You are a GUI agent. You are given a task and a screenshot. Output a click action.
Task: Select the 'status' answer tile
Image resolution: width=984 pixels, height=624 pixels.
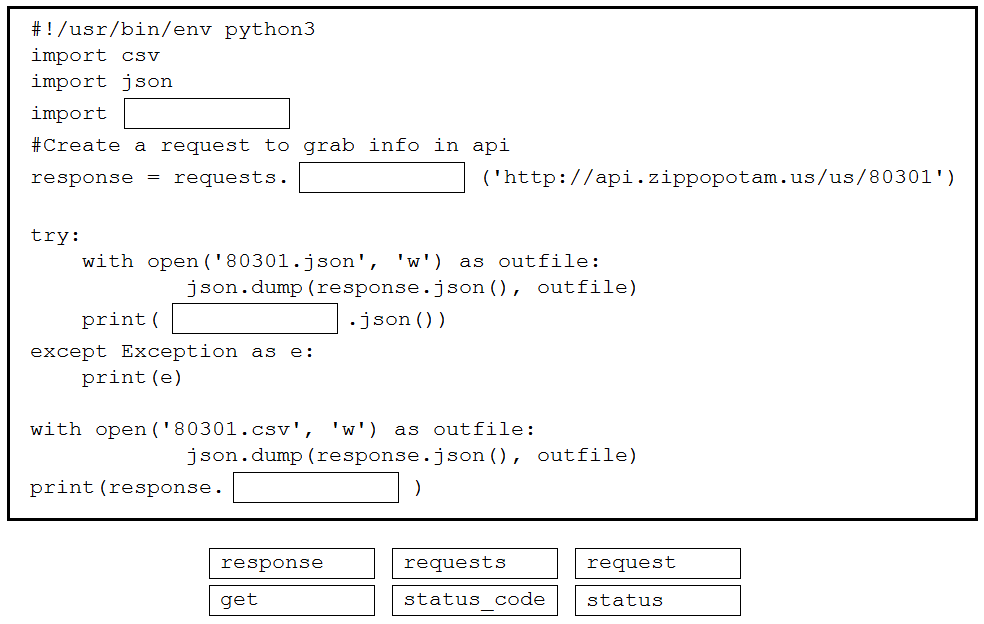click(x=658, y=600)
